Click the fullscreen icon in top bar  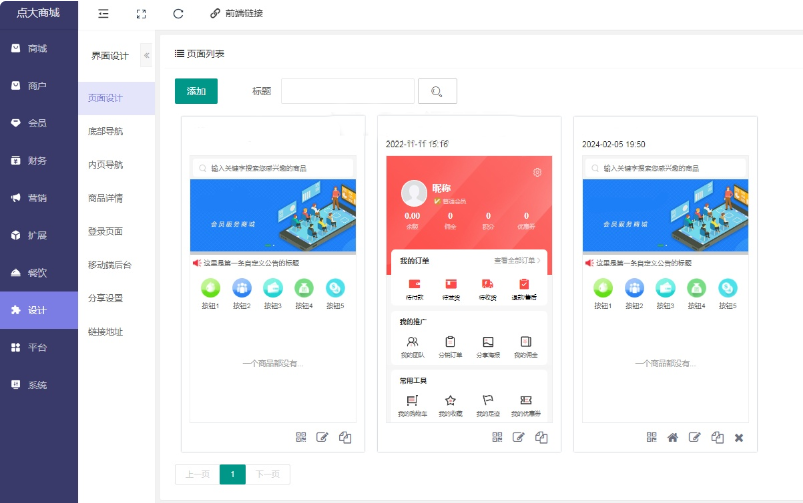(x=141, y=14)
